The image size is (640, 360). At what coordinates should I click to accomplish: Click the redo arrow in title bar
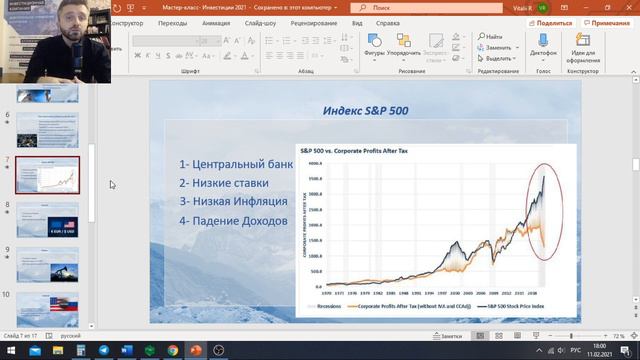click(117, 8)
